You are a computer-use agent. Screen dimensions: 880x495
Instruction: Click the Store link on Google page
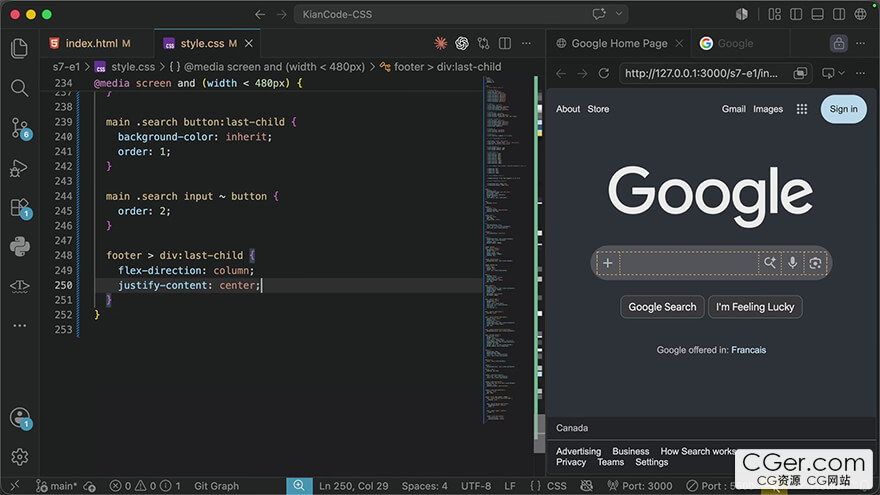(x=598, y=109)
